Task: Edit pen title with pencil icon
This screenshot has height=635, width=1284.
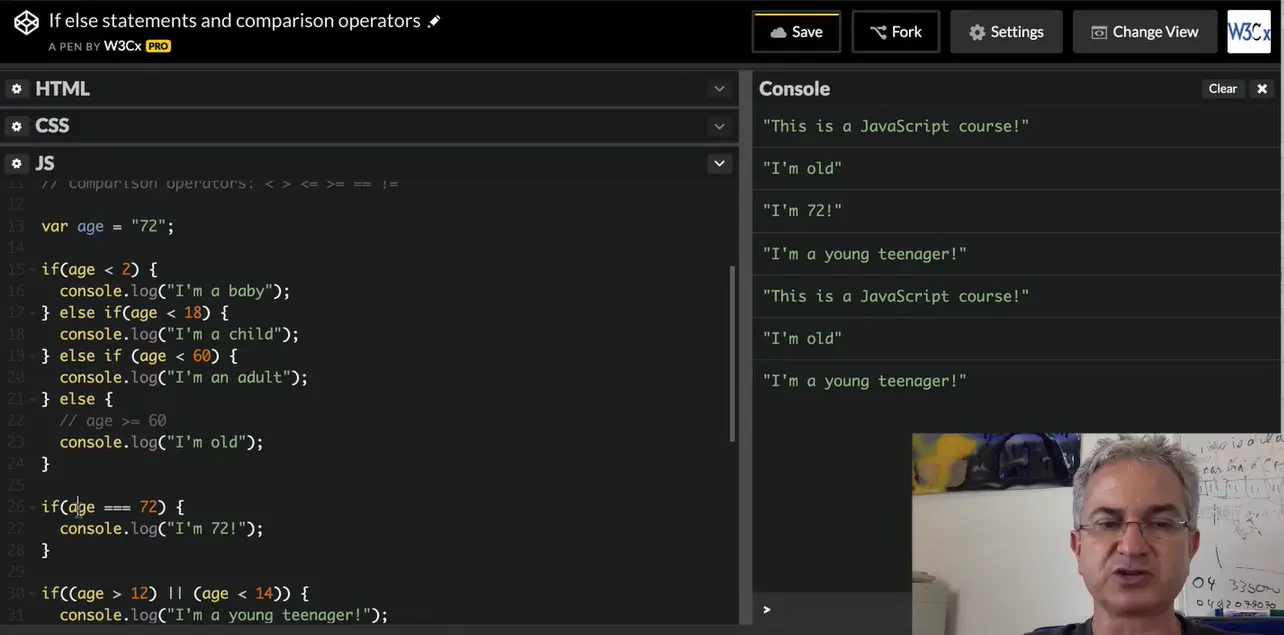Action: (434, 21)
